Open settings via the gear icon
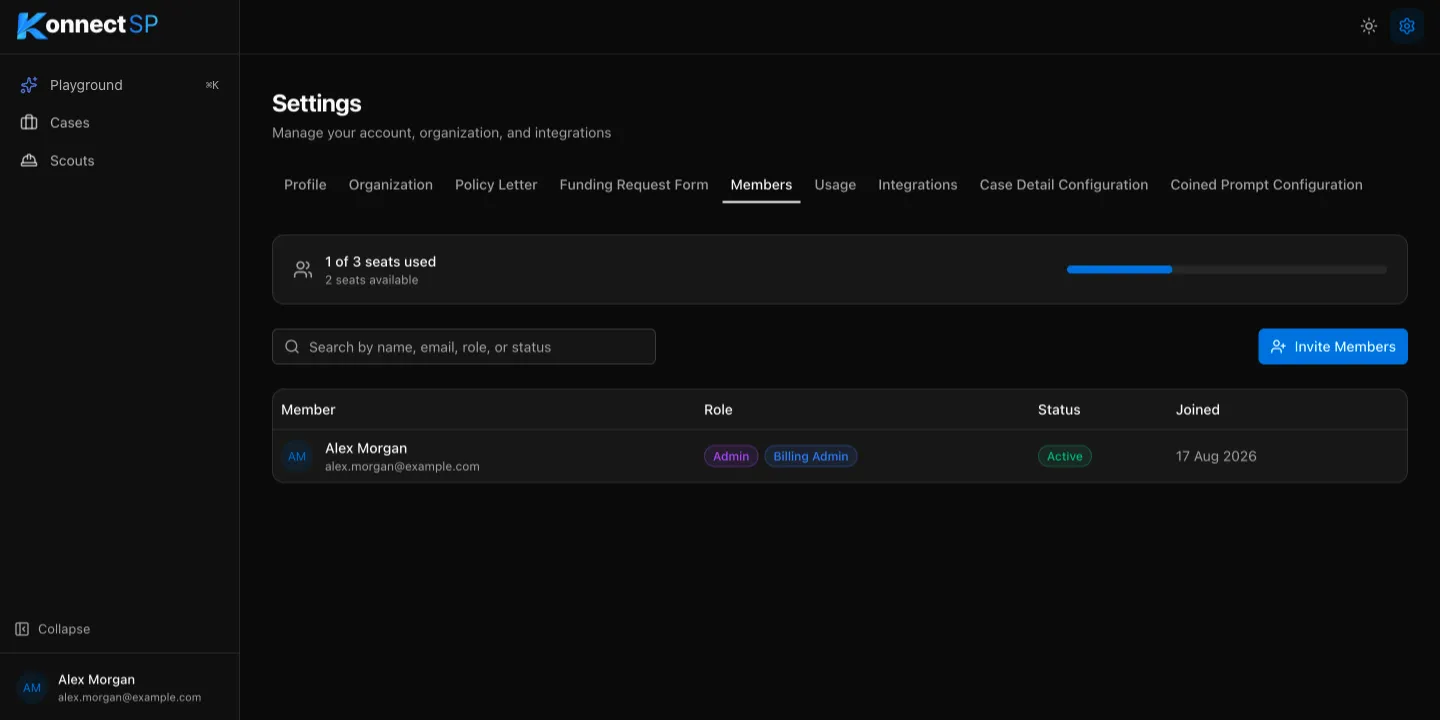 coord(1407,26)
